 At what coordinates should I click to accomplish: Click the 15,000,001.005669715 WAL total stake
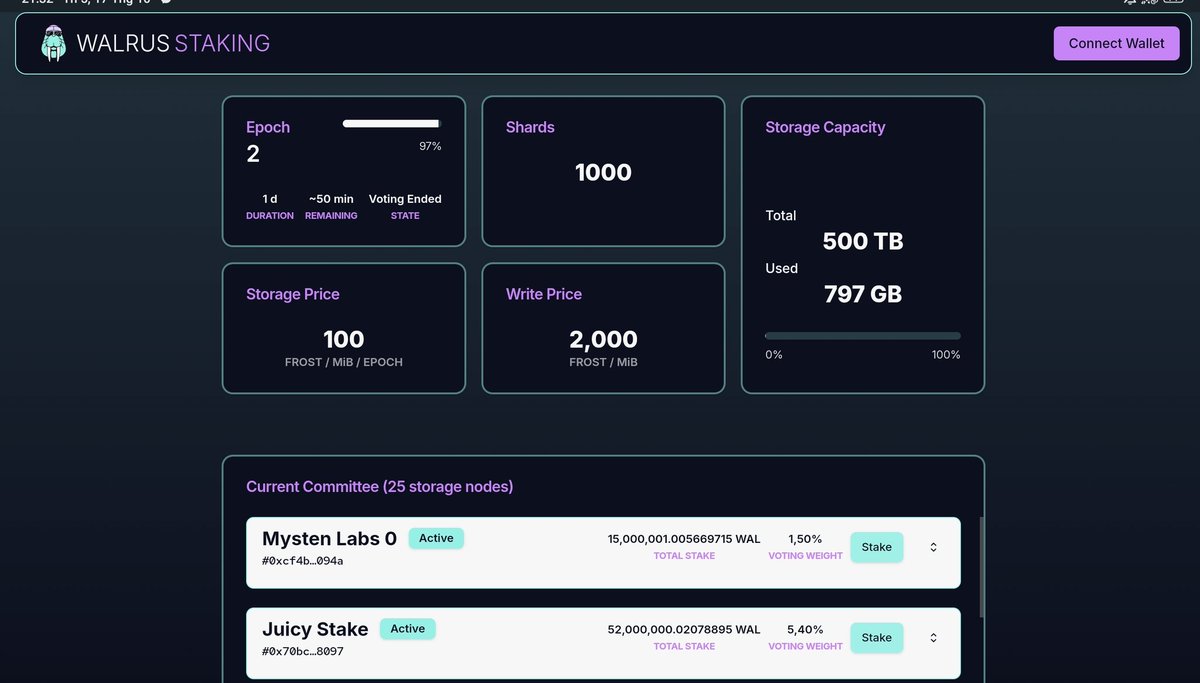684,539
